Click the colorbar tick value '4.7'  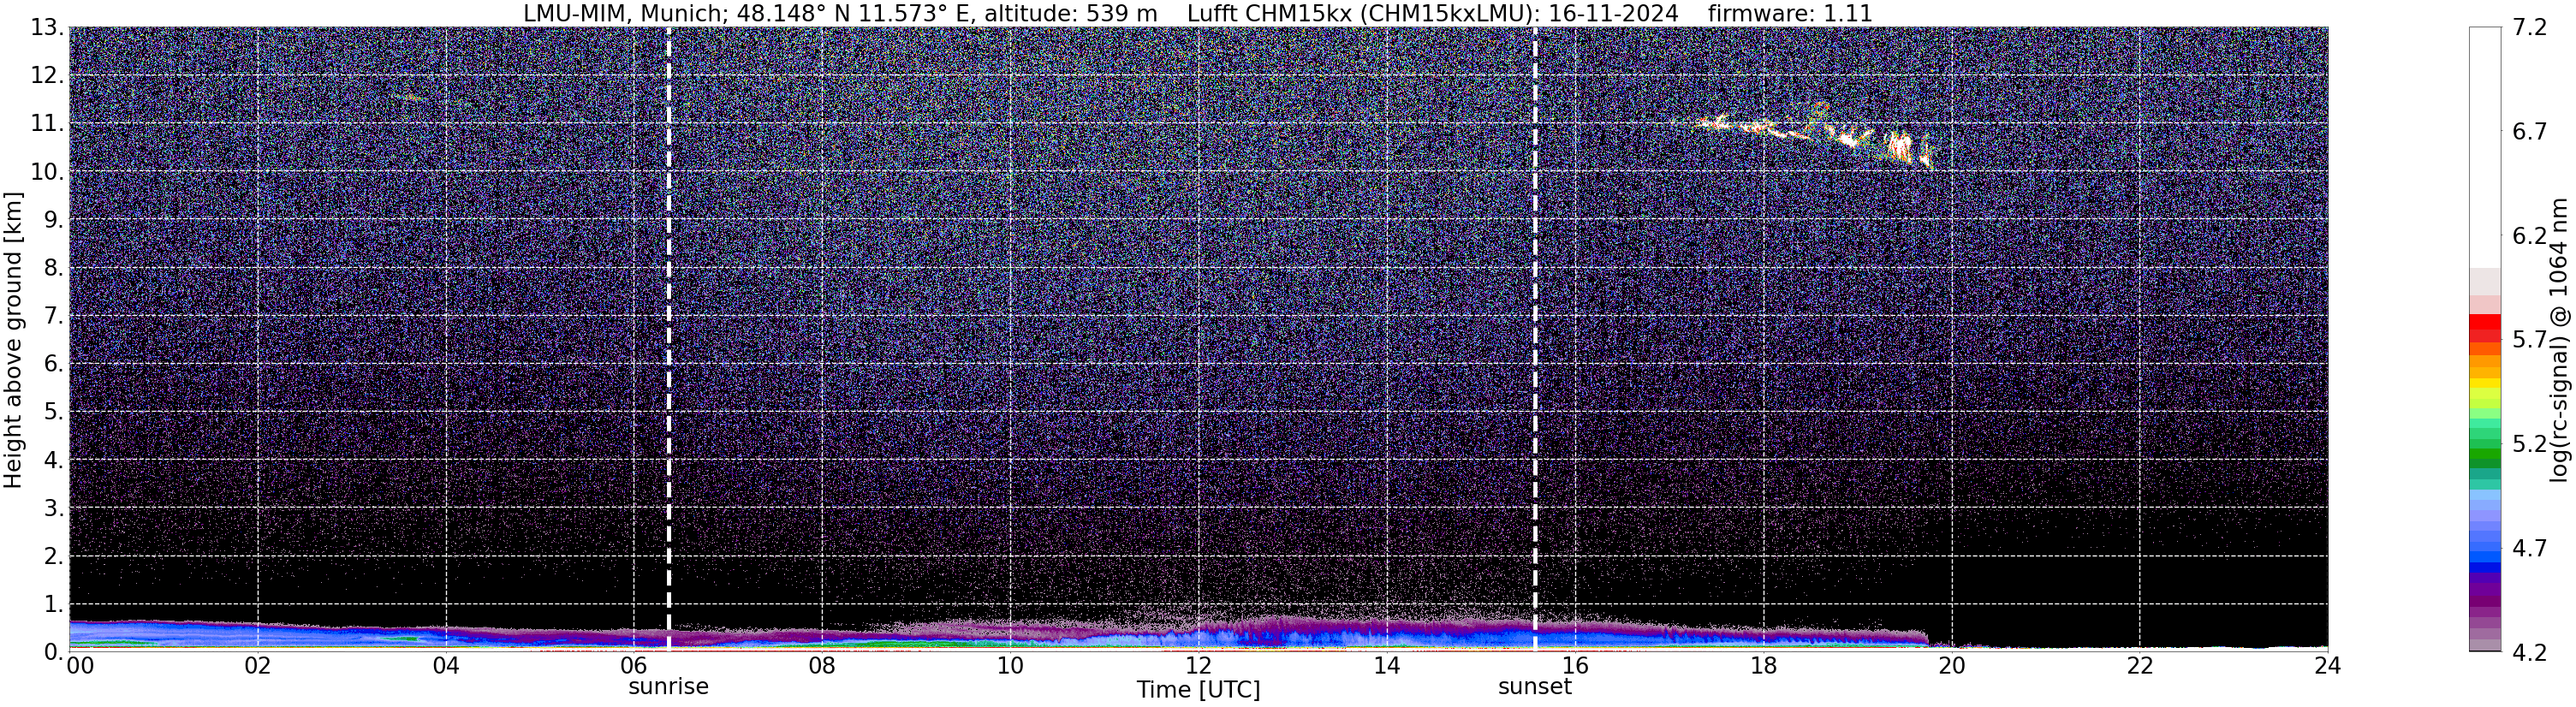click(2530, 548)
